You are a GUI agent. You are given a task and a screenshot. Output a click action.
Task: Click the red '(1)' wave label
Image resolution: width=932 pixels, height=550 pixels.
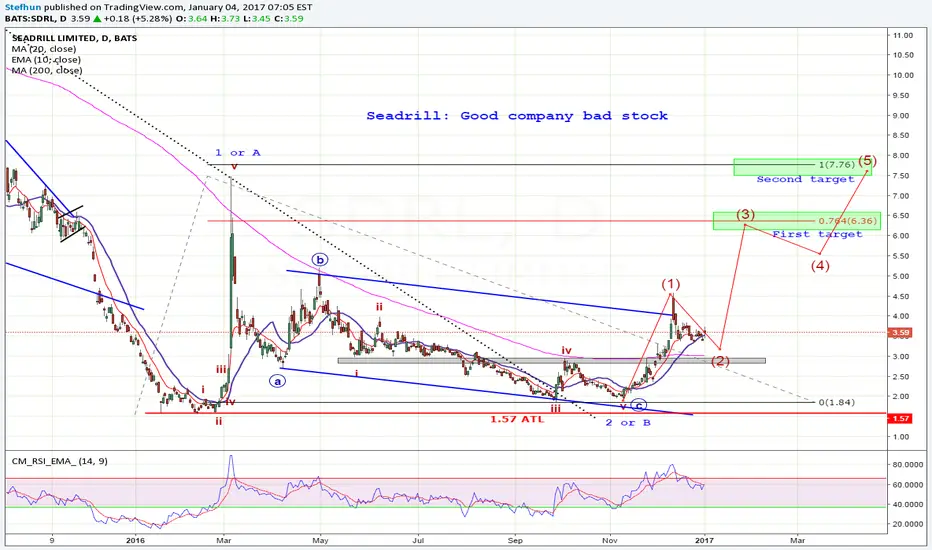(x=670, y=284)
